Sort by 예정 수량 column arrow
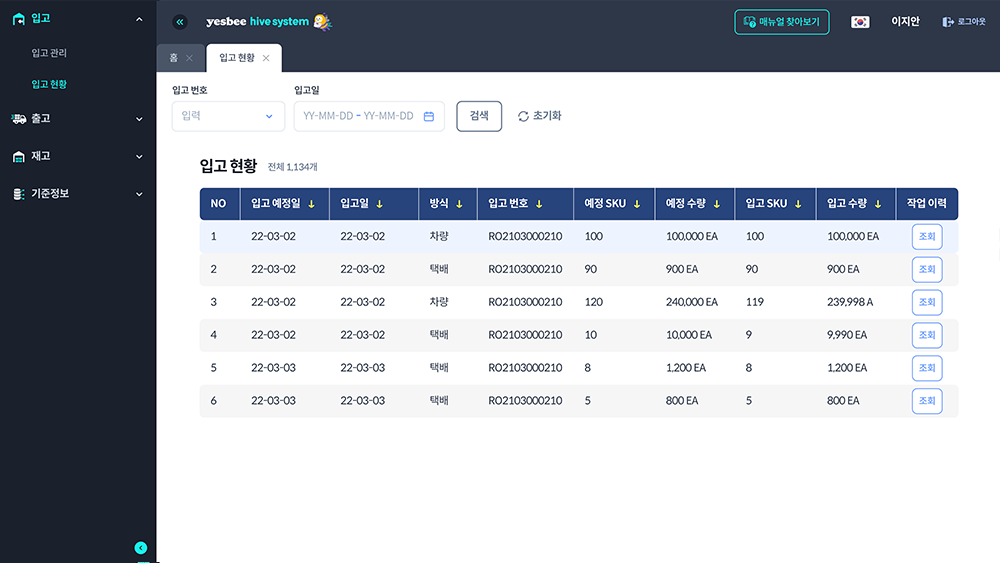 pyautogui.click(x=717, y=204)
